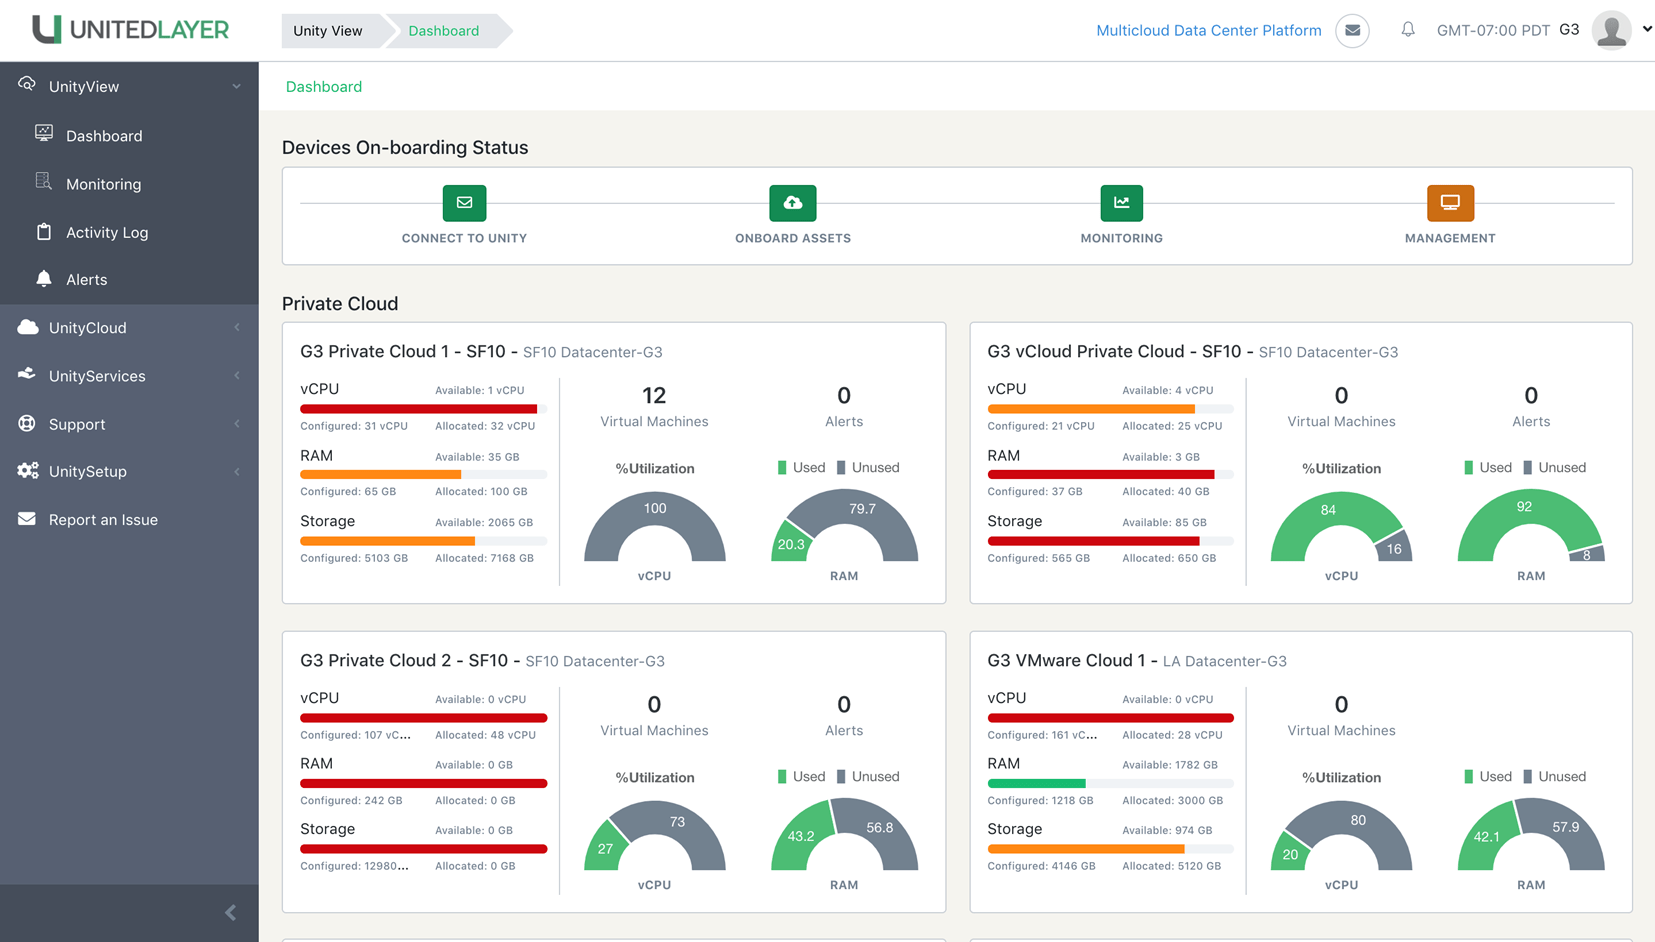Click the Onboard Assets cloud icon
Screen dimensions: 1655x942
click(x=792, y=203)
